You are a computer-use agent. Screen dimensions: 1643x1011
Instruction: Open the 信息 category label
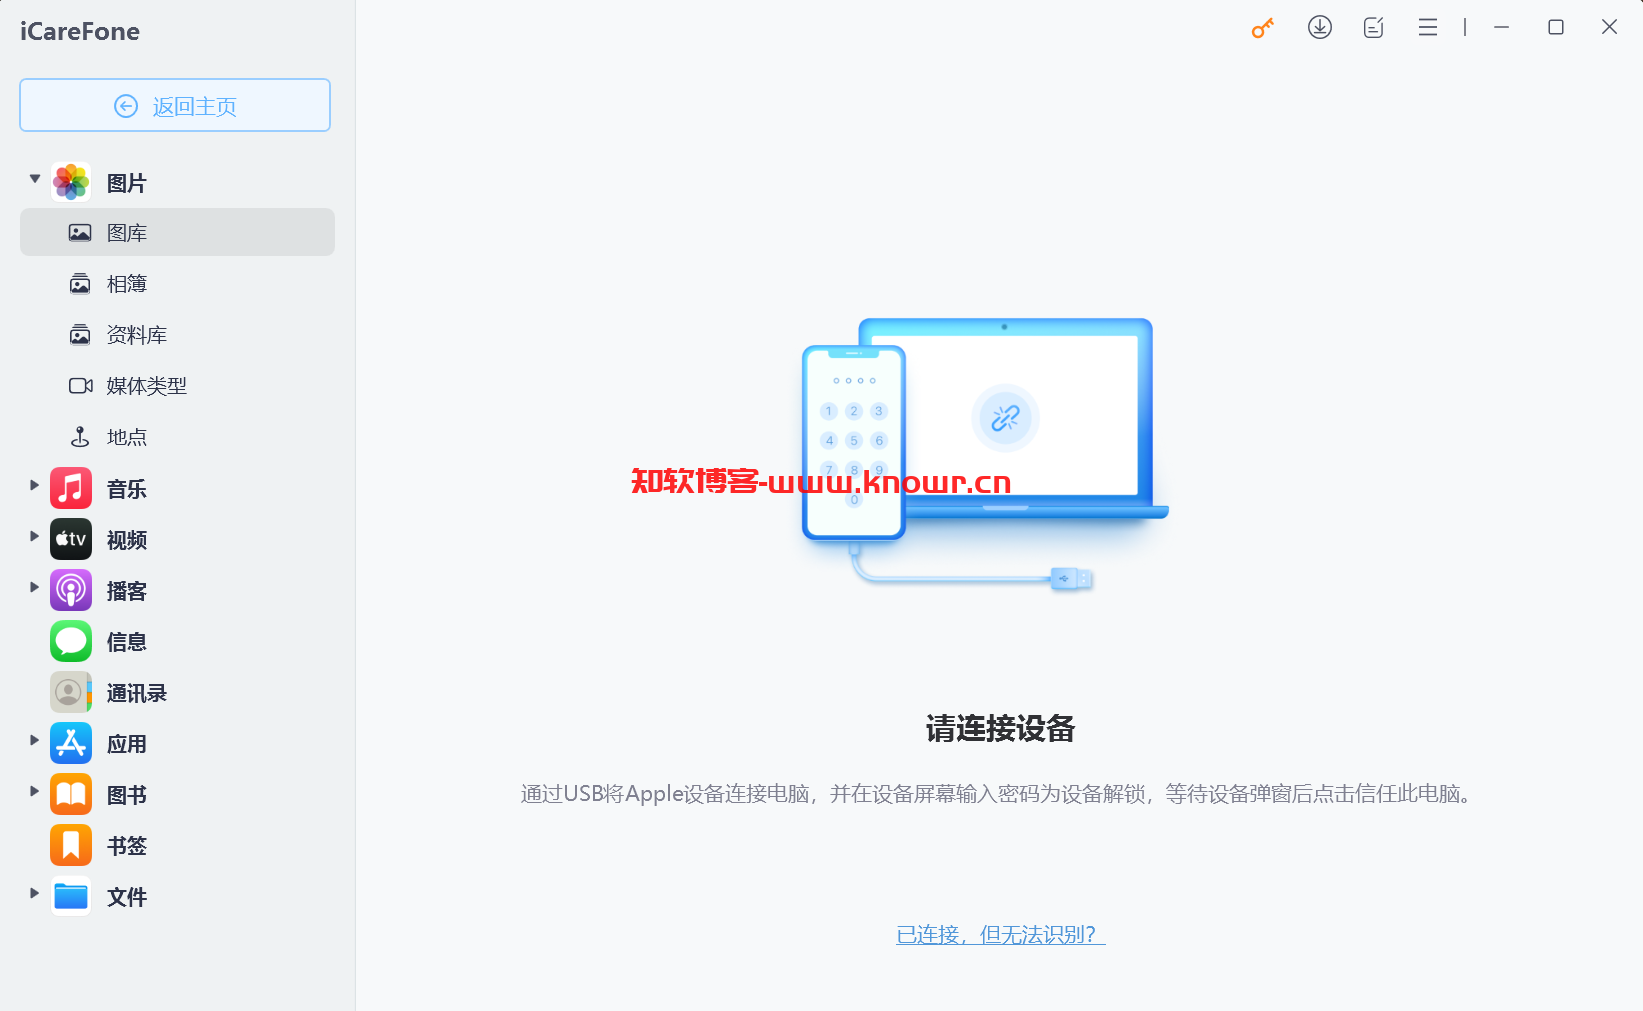(127, 642)
